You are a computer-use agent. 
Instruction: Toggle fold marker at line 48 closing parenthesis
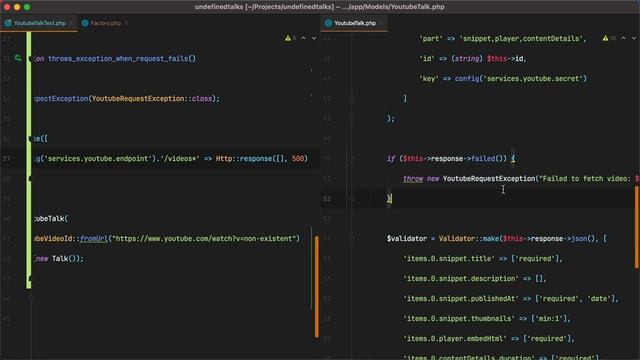click(351, 118)
